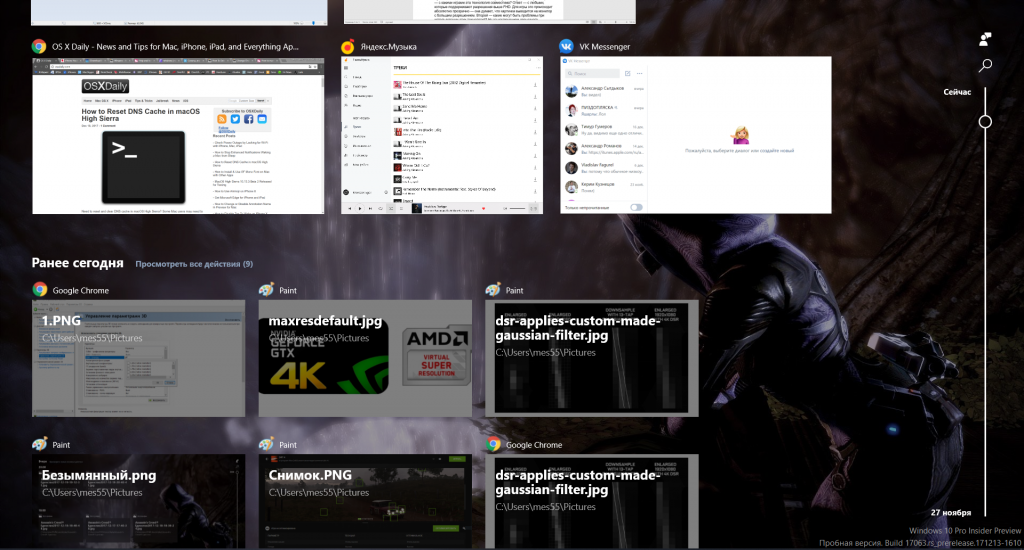Click the Paint icon above Снимок.PNG card

click(266, 444)
